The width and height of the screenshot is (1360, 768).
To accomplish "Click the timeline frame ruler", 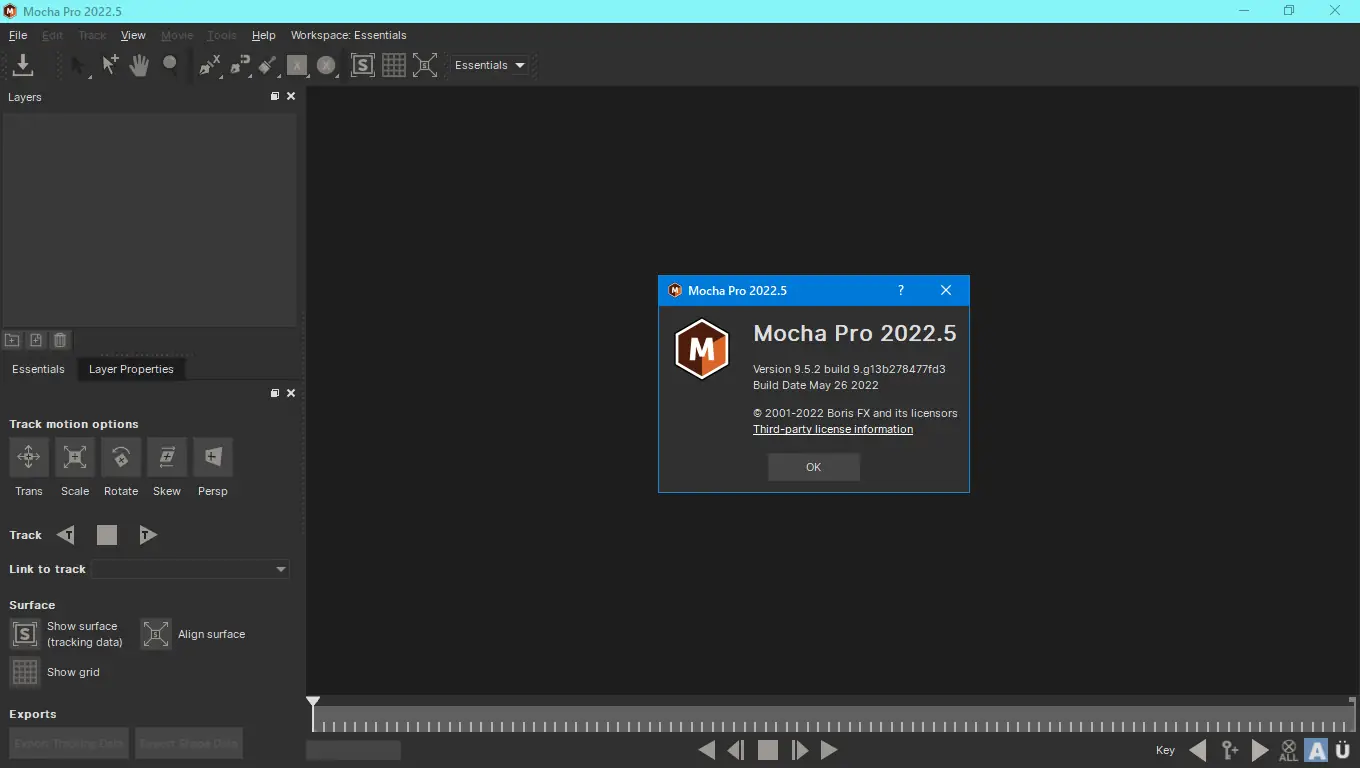I will click(834, 720).
